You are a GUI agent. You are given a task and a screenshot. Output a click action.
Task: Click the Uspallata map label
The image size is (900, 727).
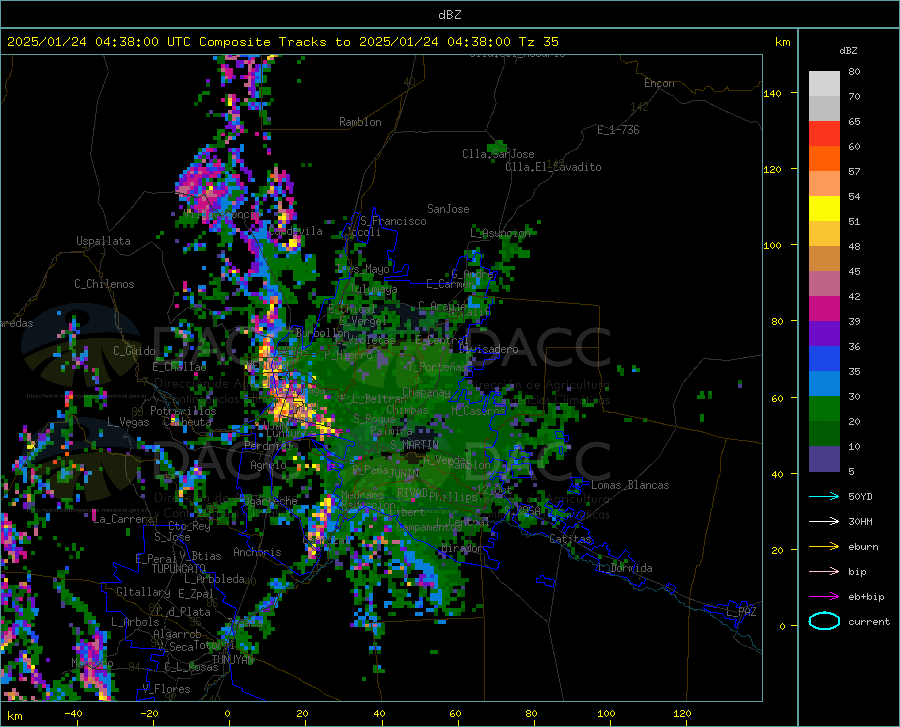coord(103,241)
